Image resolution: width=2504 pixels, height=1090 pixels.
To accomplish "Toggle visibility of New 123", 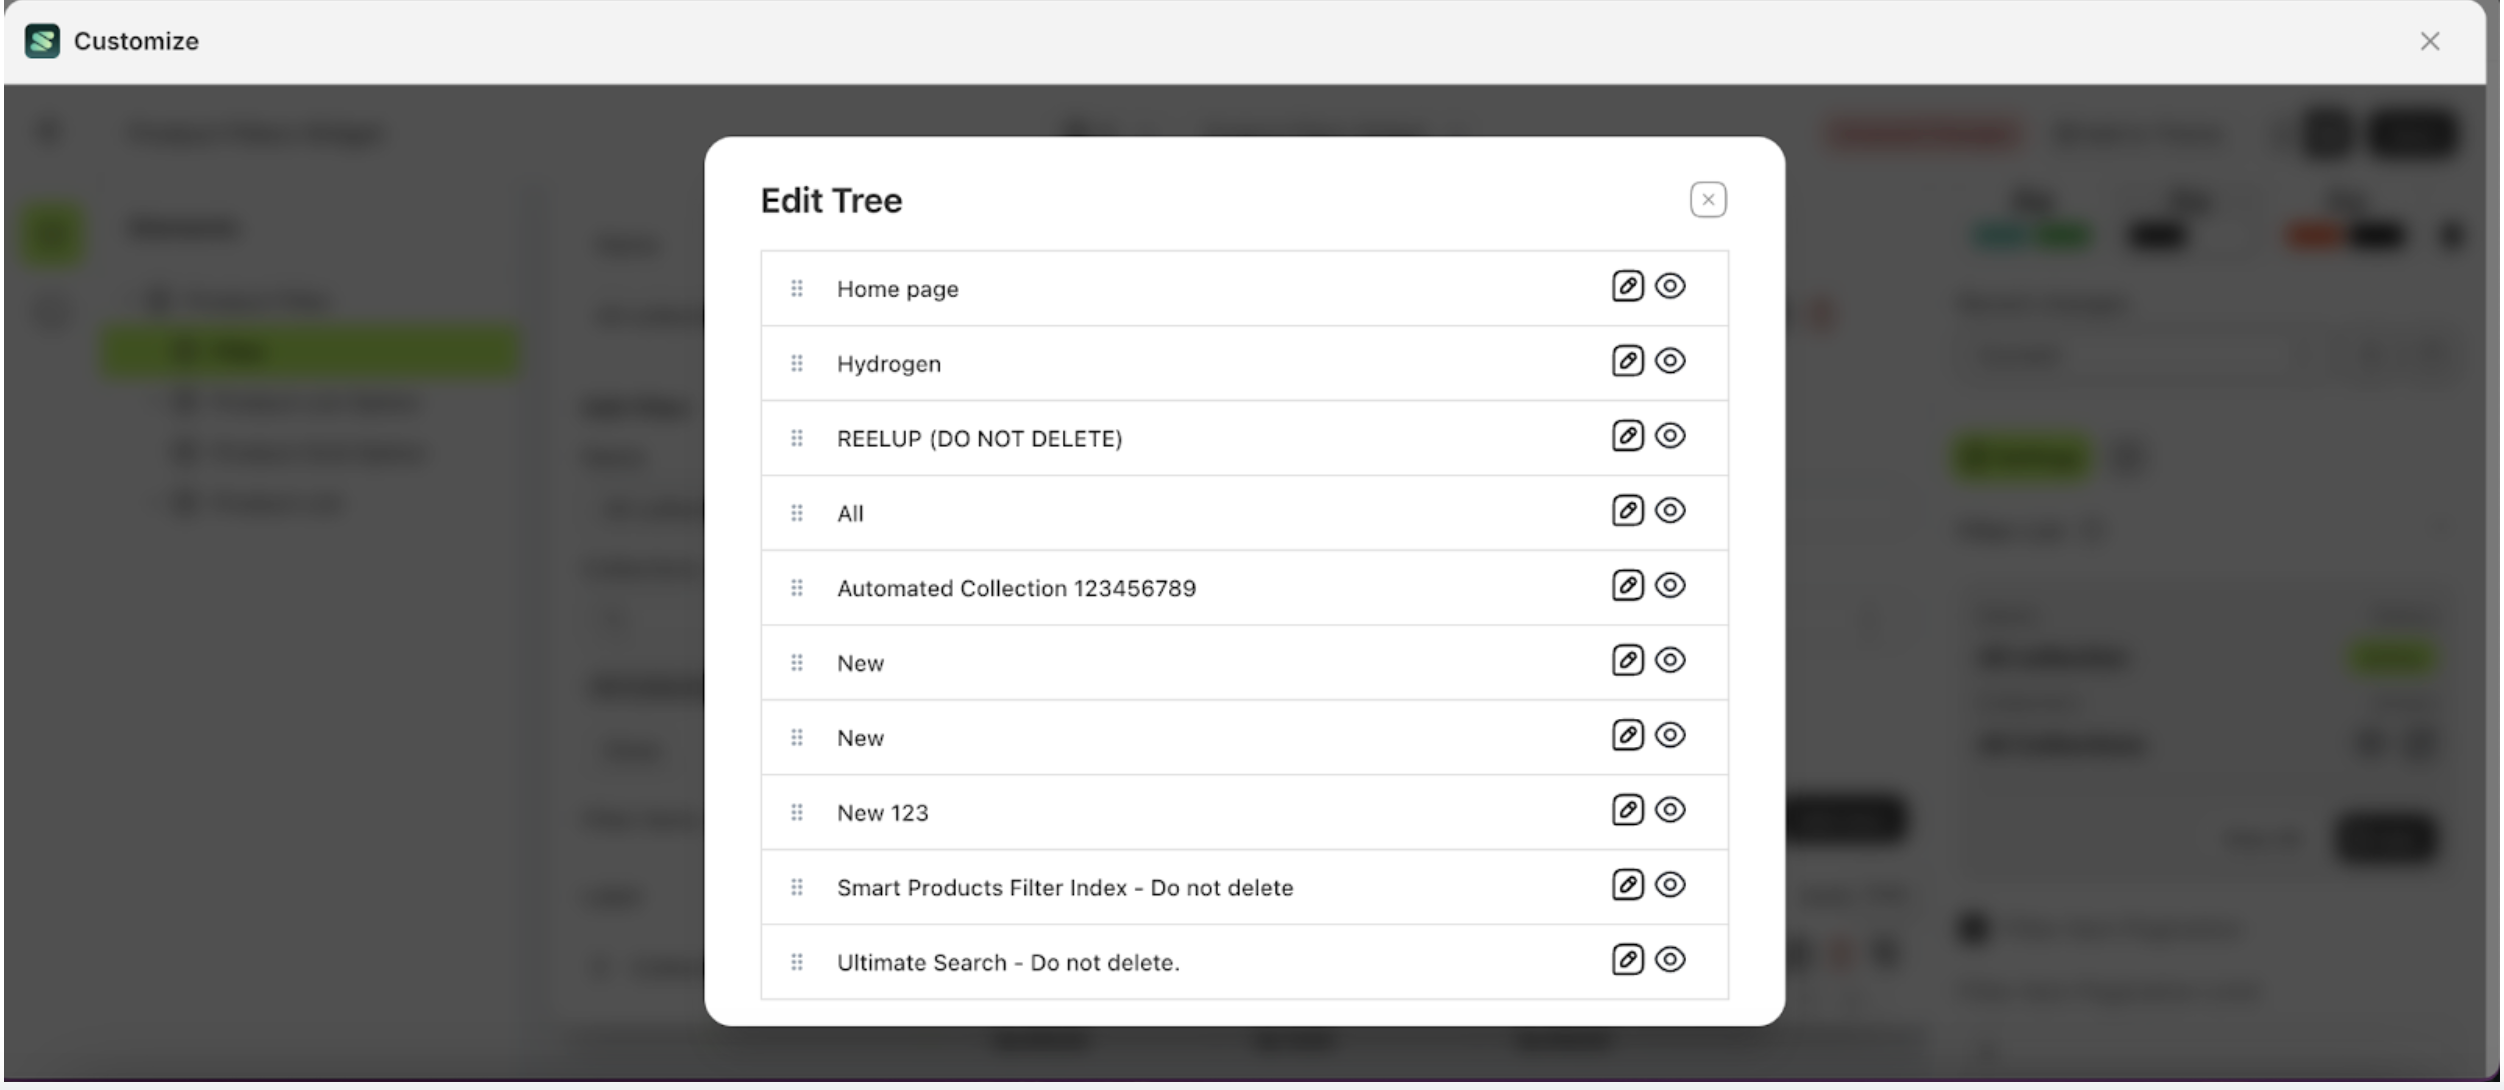I will [x=1671, y=810].
